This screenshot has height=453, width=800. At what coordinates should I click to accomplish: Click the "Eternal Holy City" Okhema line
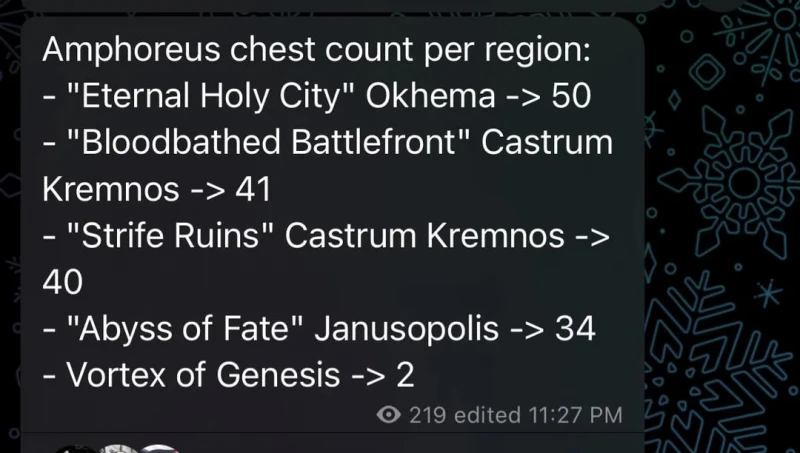pos(316,96)
